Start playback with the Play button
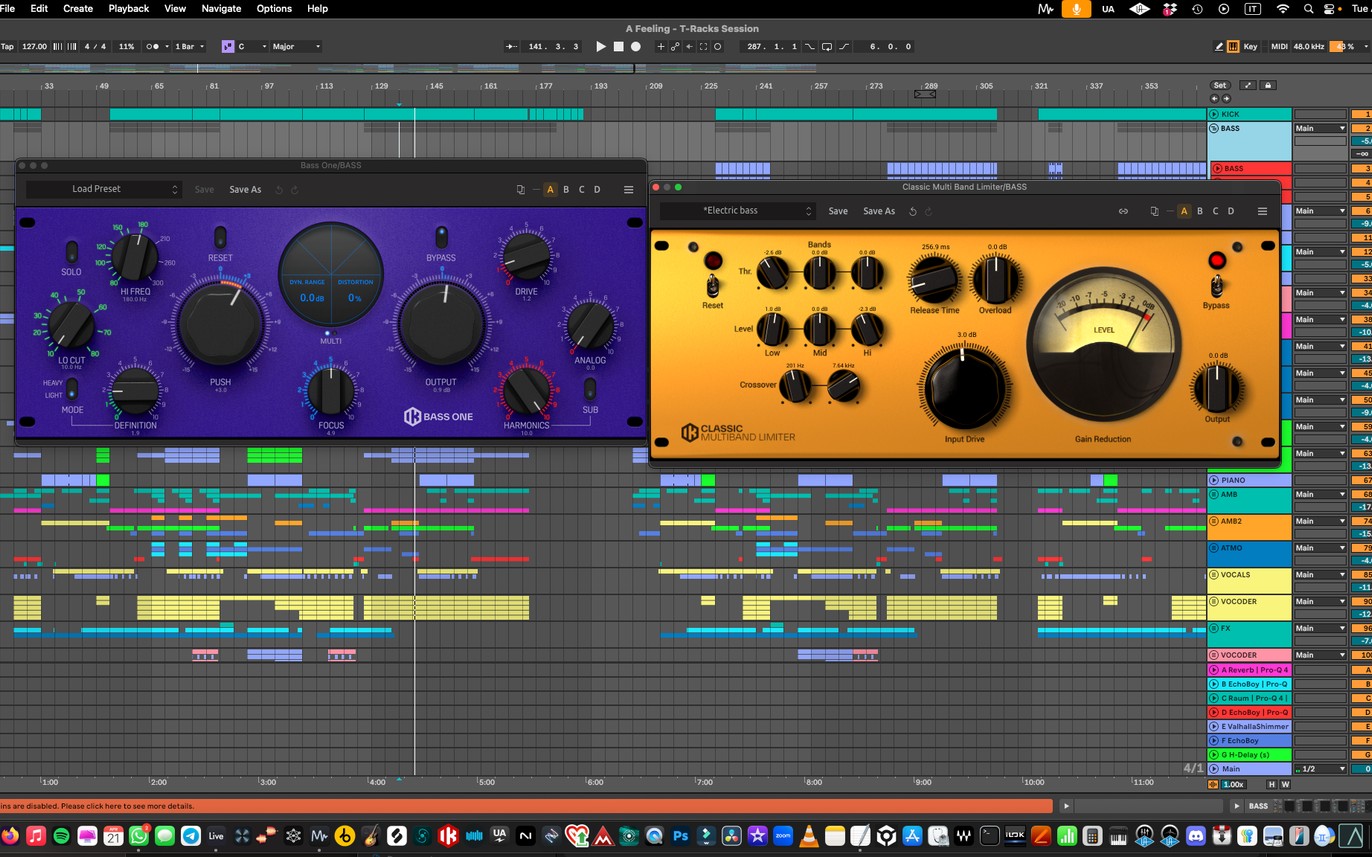 click(601, 47)
